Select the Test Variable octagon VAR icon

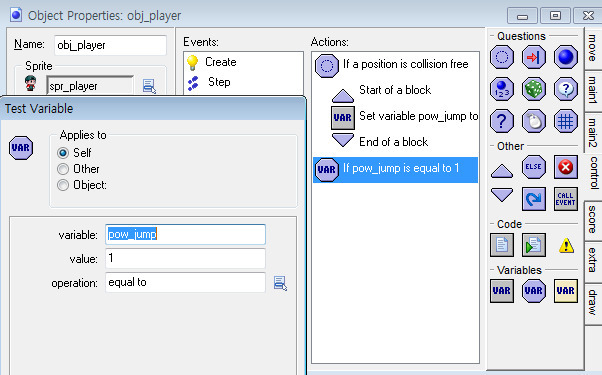tap(534, 291)
